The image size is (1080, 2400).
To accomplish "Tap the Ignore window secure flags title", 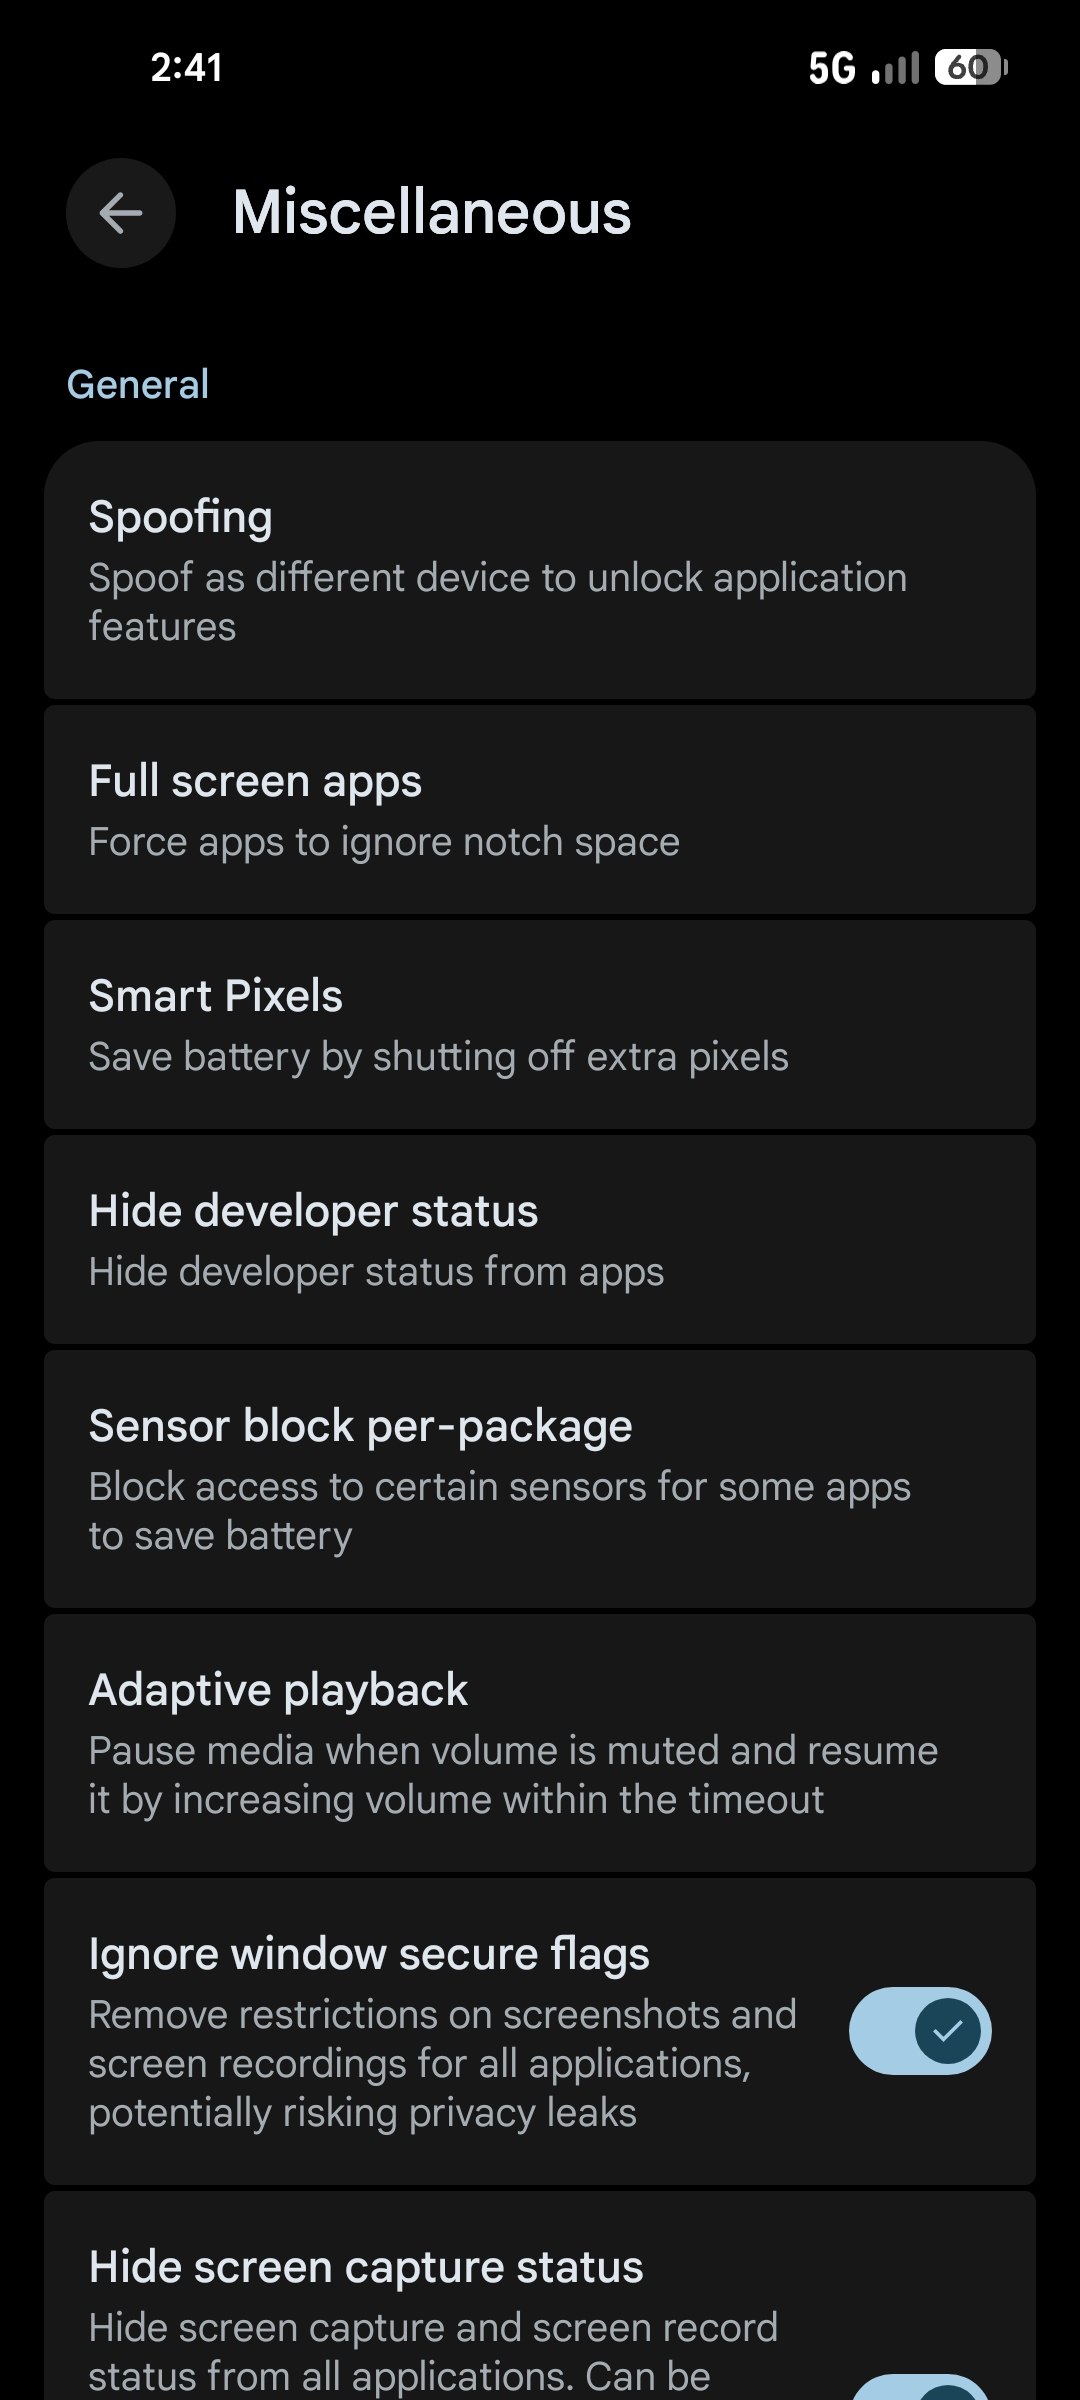I will 369,1954.
